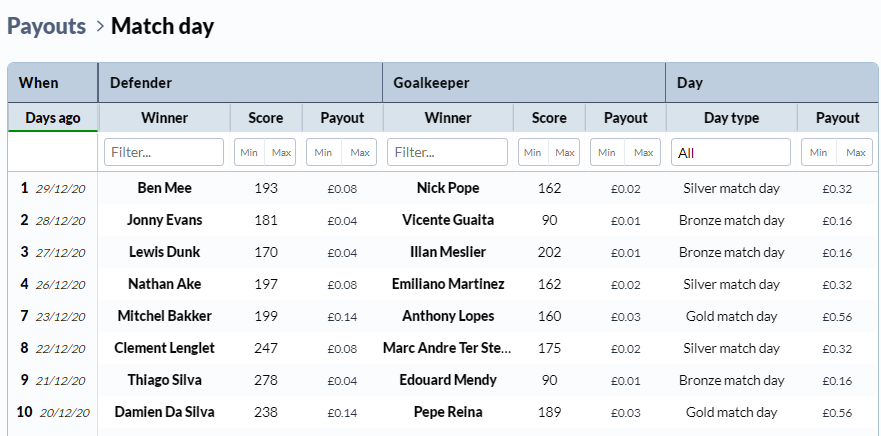This screenshot has height=436, width=881.
Task: Select Marc Andre Ter Stegen row entry
Action: click(x=447, y=348)
